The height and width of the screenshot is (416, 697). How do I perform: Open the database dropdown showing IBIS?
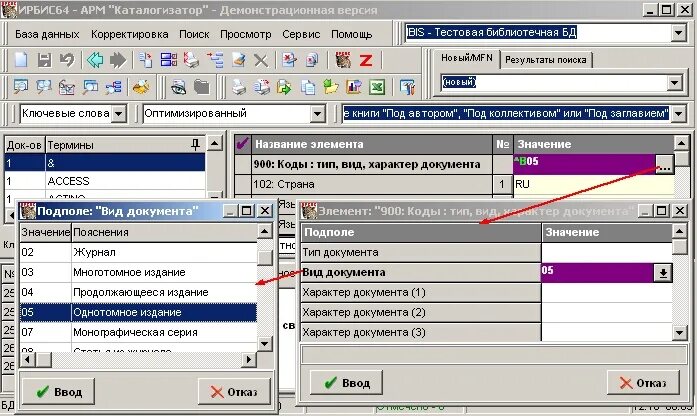tap(679, 32)
